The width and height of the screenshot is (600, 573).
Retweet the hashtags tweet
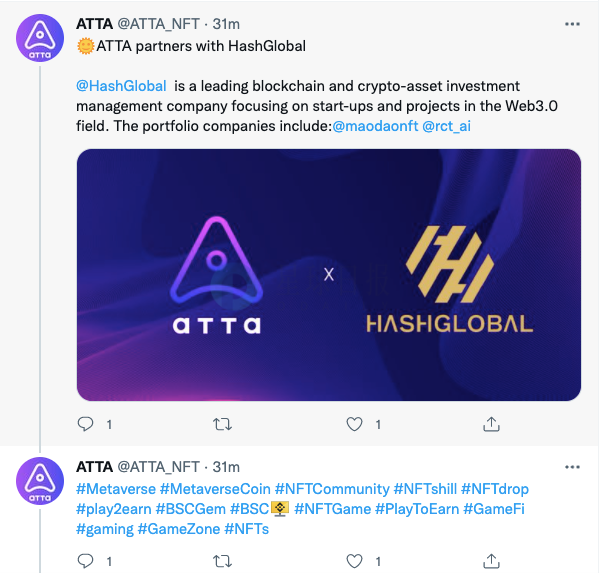click(x=222, y=561)
